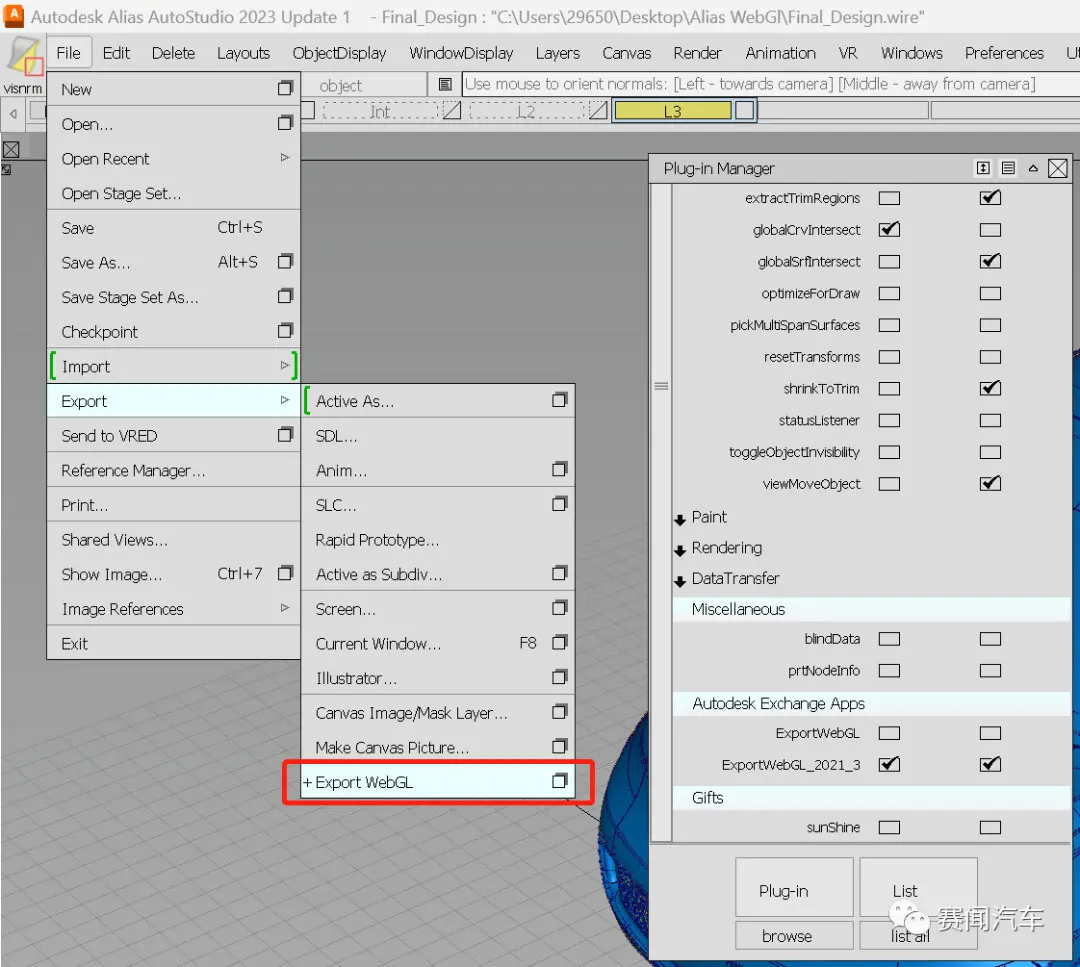Select the yellow L3 layer swatch

pos(672,111)
